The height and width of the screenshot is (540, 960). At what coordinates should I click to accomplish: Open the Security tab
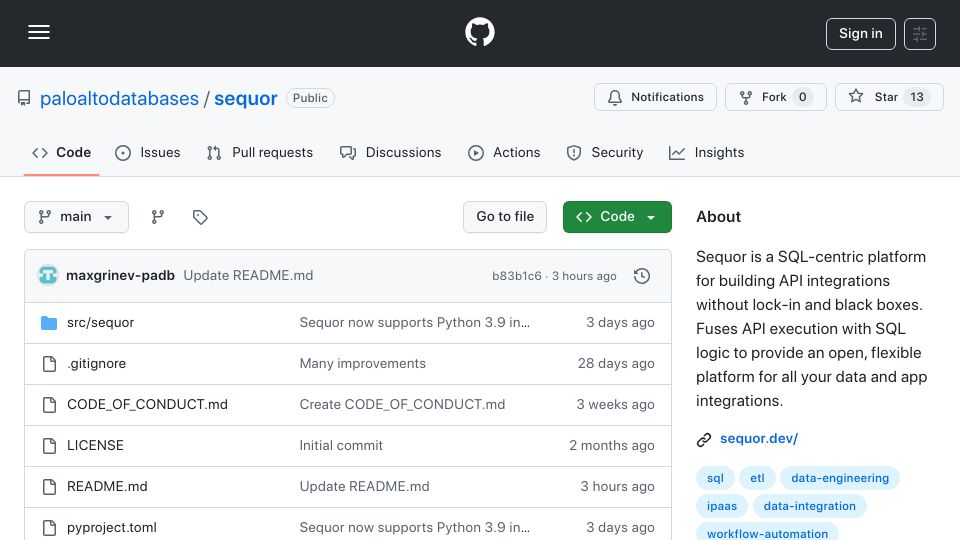[605, 152]
